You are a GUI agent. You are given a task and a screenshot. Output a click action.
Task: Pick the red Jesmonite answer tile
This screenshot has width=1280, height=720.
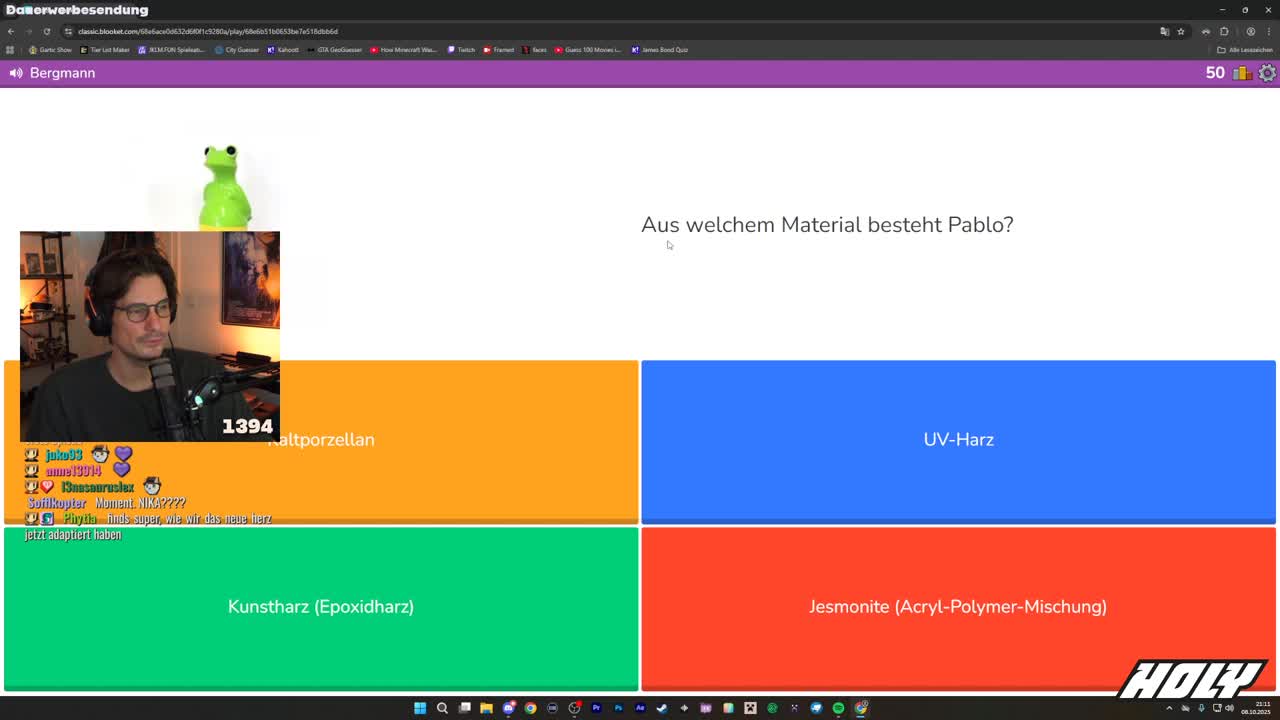pos(958,607)
